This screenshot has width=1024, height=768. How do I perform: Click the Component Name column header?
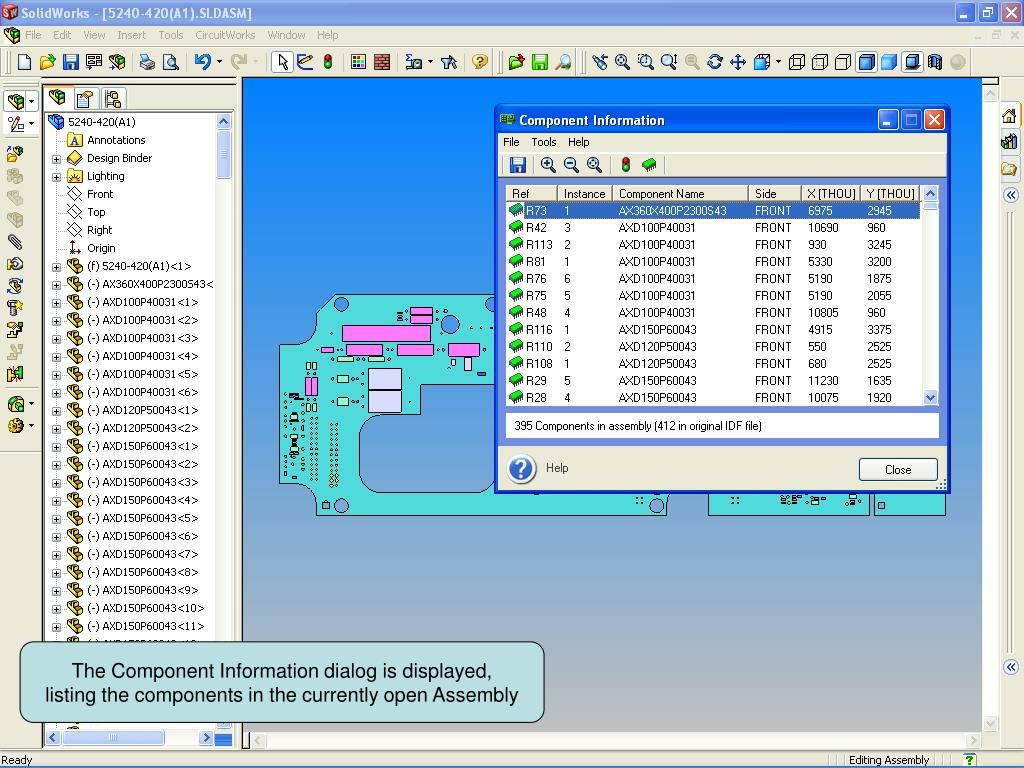coord(680,194)
